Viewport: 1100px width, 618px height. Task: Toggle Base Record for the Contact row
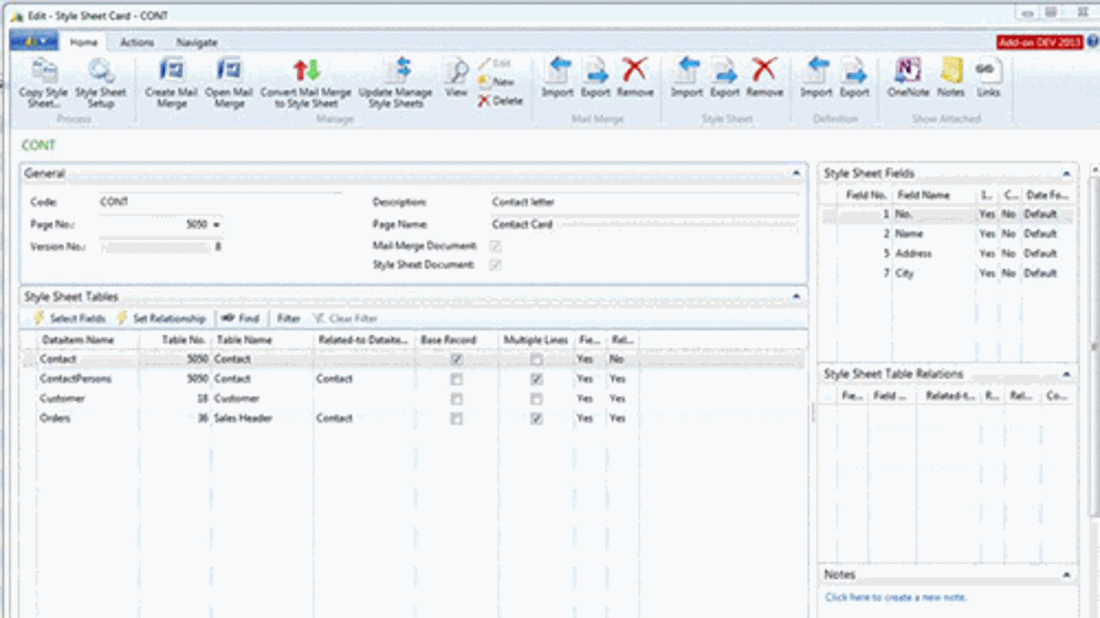coord(457,359)
